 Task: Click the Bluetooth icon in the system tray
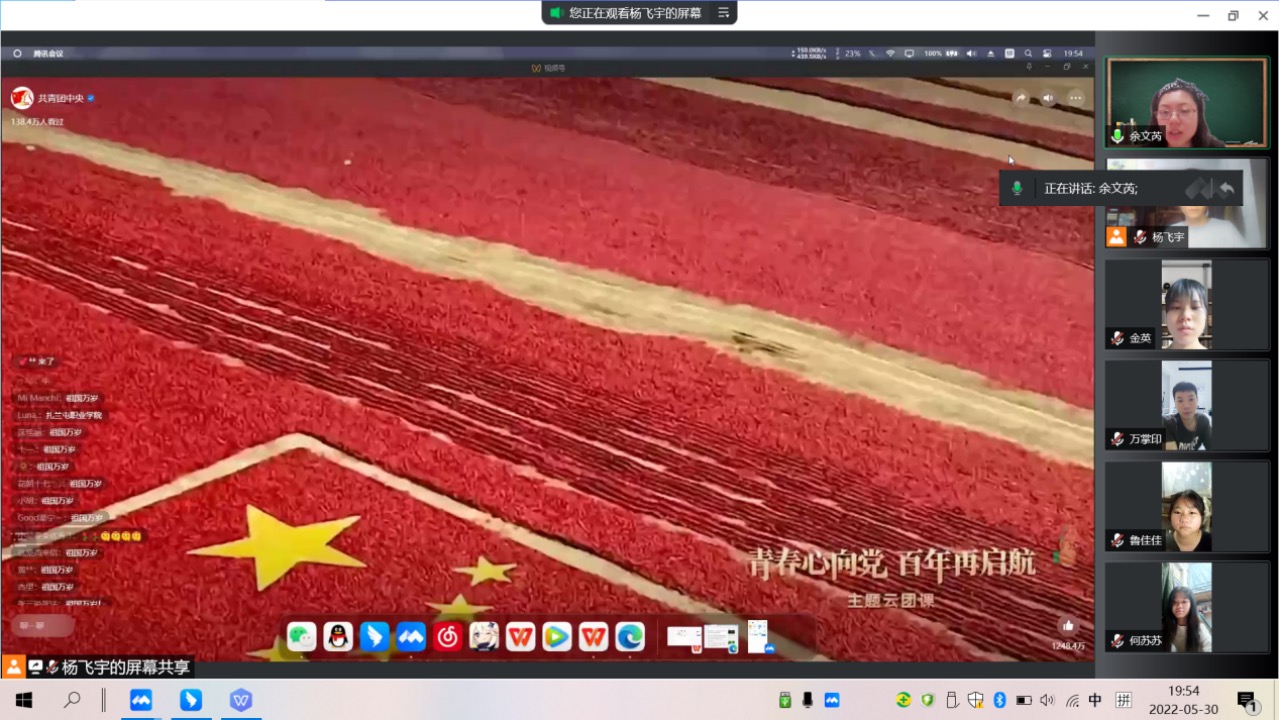[x=998, y=700]
